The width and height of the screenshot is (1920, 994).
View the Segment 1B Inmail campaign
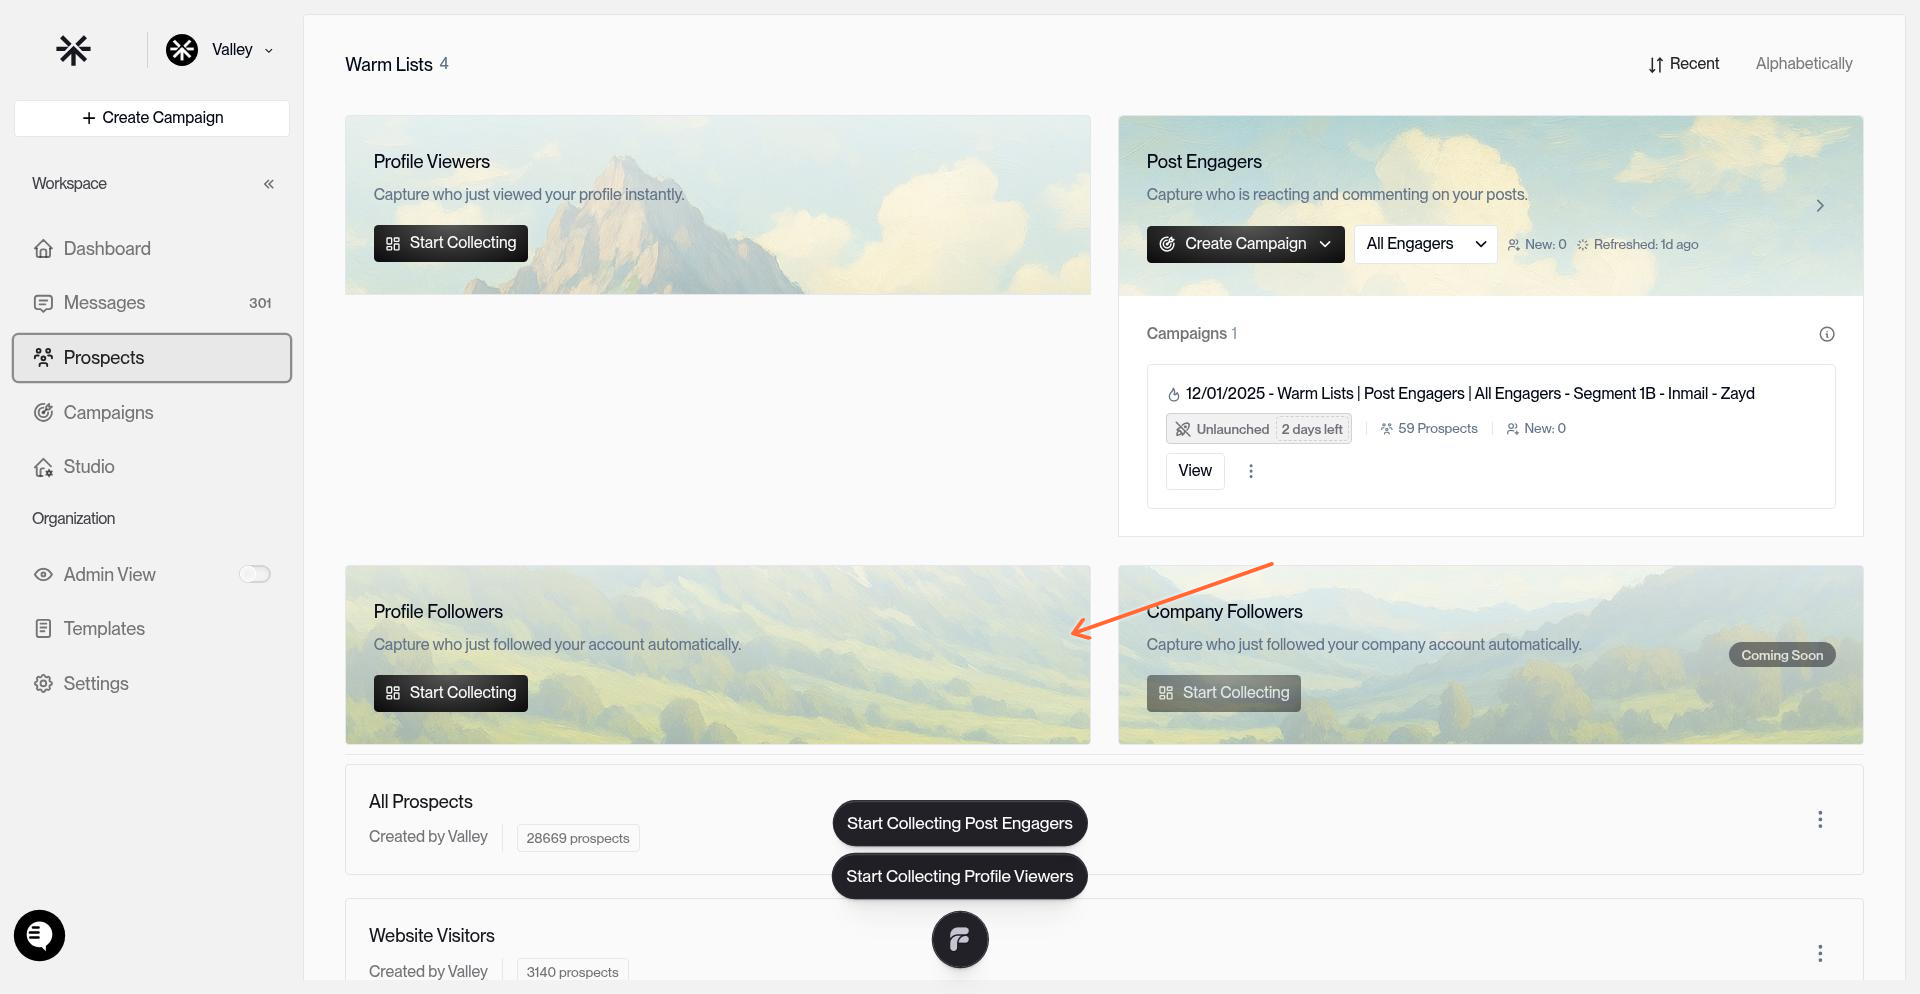tap(1195, 471)
